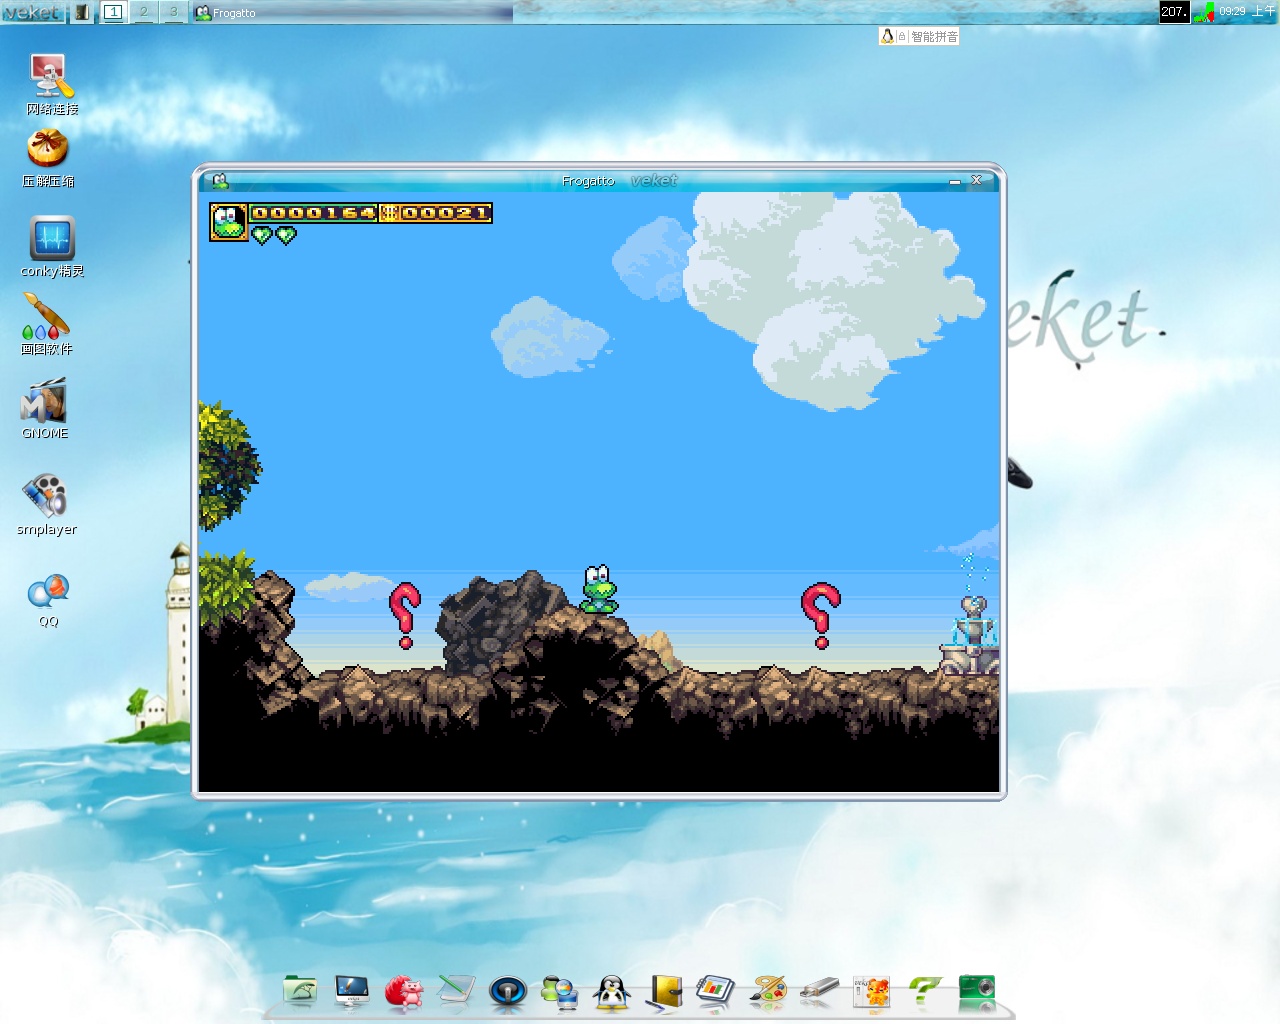Open the users and globe dock icon

(x=560, y=991)
